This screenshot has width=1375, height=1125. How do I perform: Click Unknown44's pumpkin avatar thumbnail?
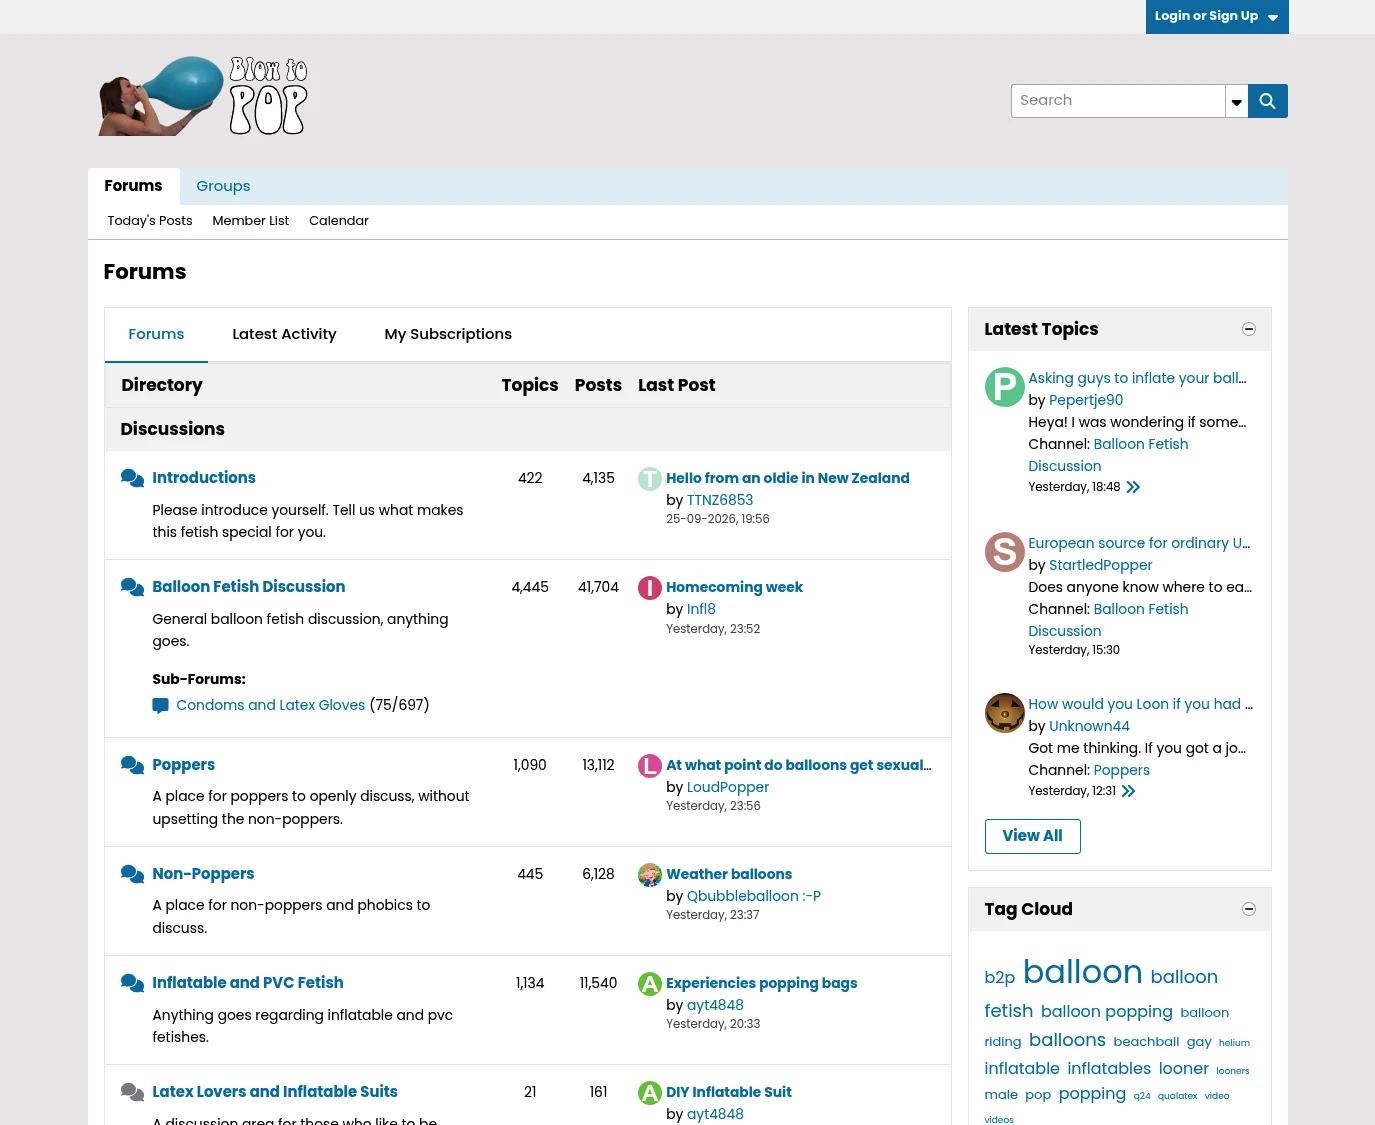[1005, 713]
